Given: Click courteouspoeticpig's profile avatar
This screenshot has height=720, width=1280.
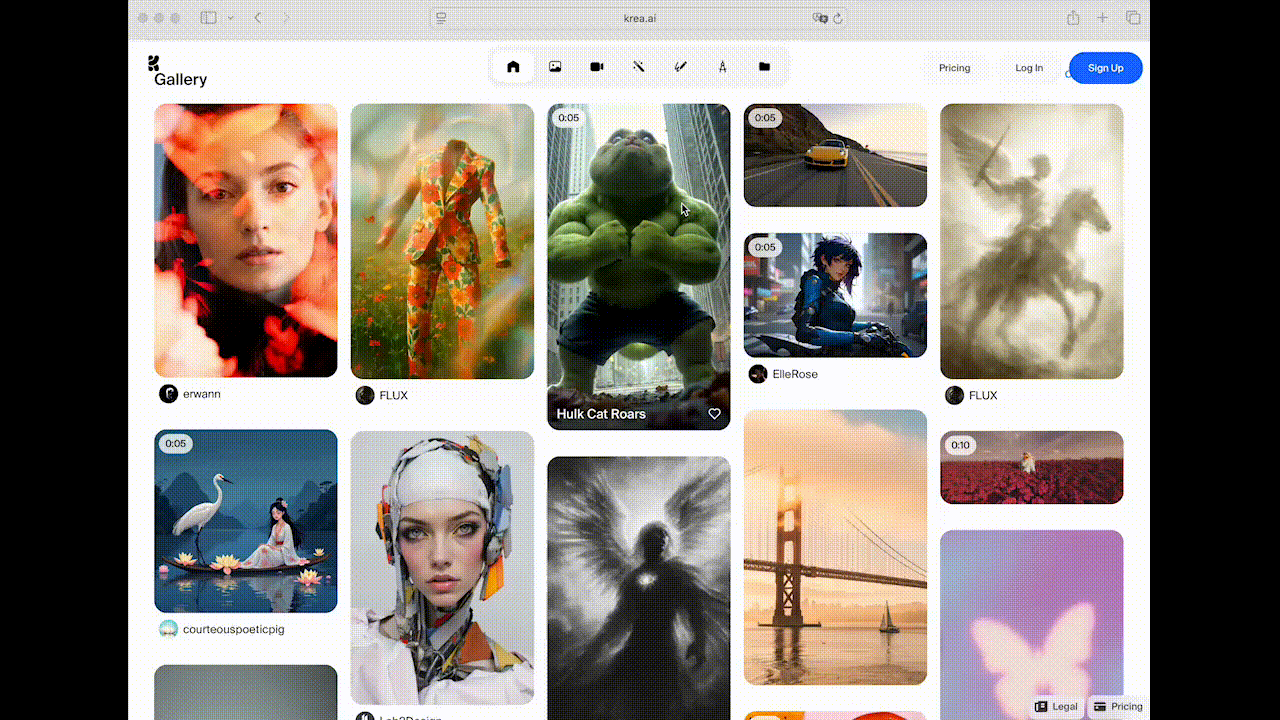Looking at the screenshot, I should (x=168, y=629).
